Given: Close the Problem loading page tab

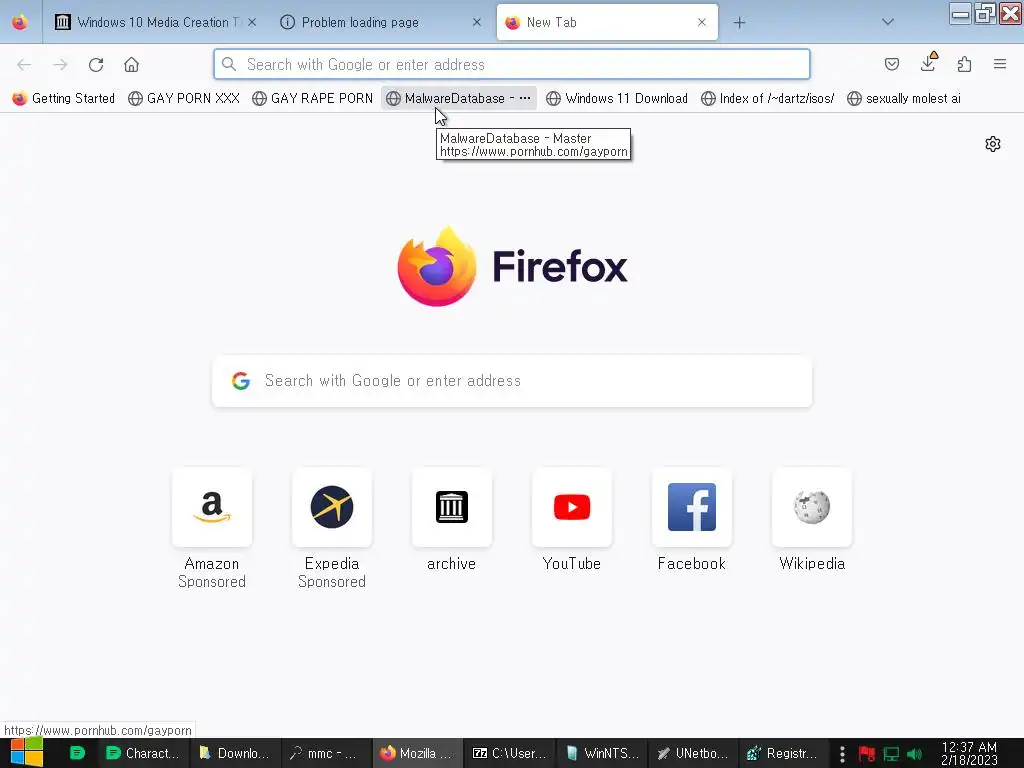Looking at the screenshot, I should pos(477,22).
